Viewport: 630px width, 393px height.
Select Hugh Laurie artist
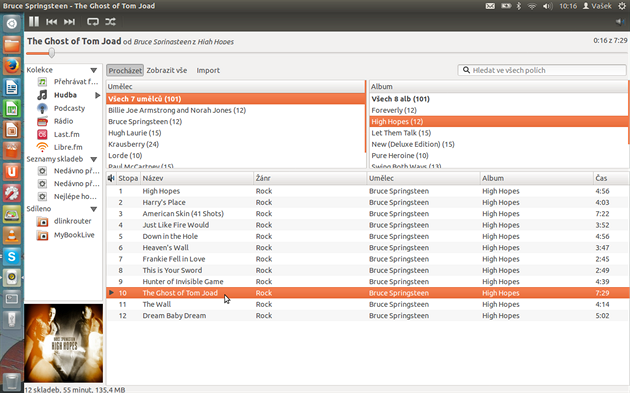pyautogui.click(x=235, y=133)
